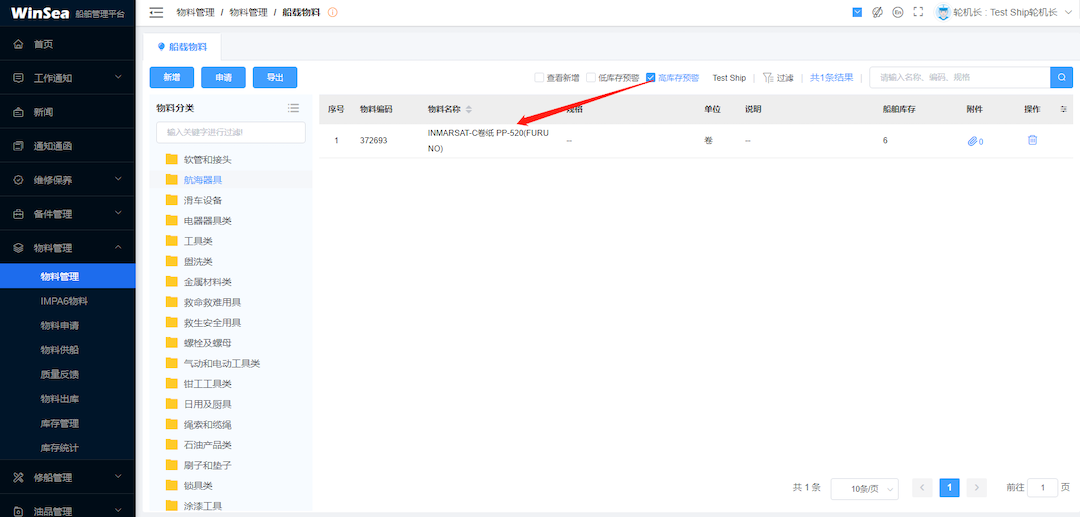Click the previous page arrow button
This screenshot has height=517, width=1080.
(922, 488)
